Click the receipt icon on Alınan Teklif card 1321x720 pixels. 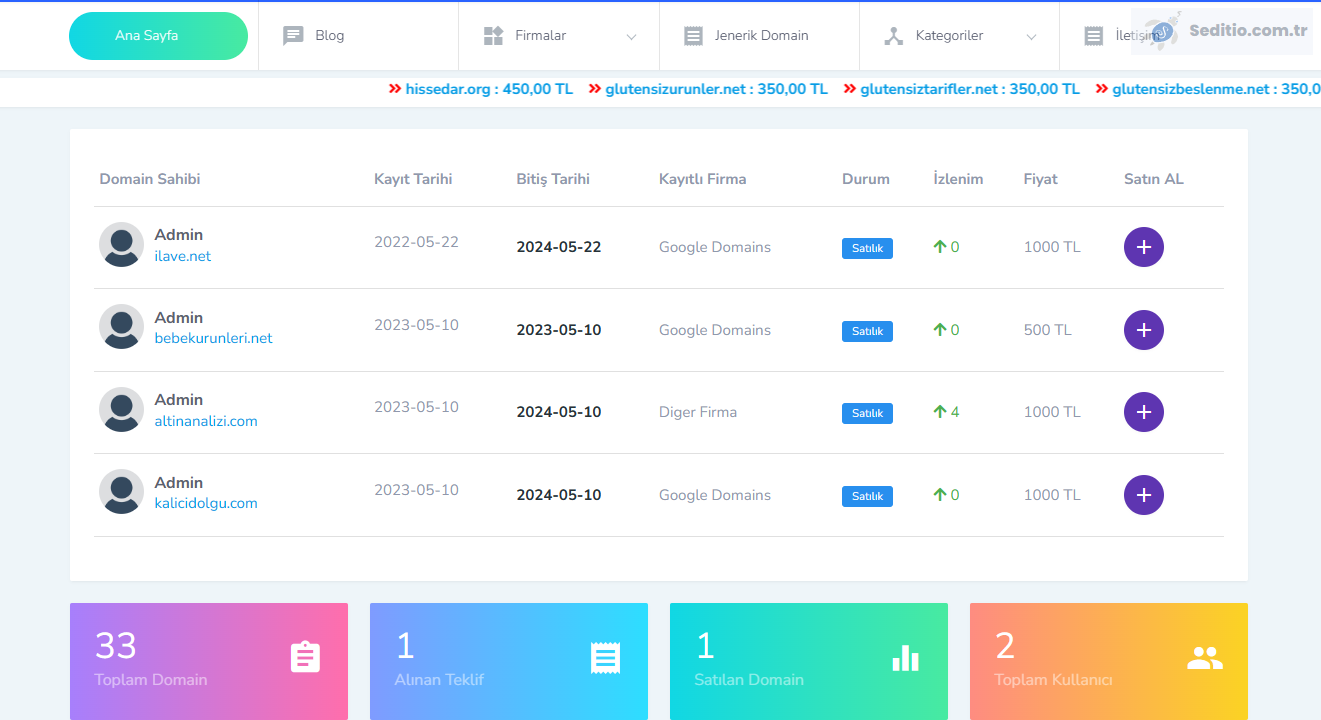click(605, 657)
